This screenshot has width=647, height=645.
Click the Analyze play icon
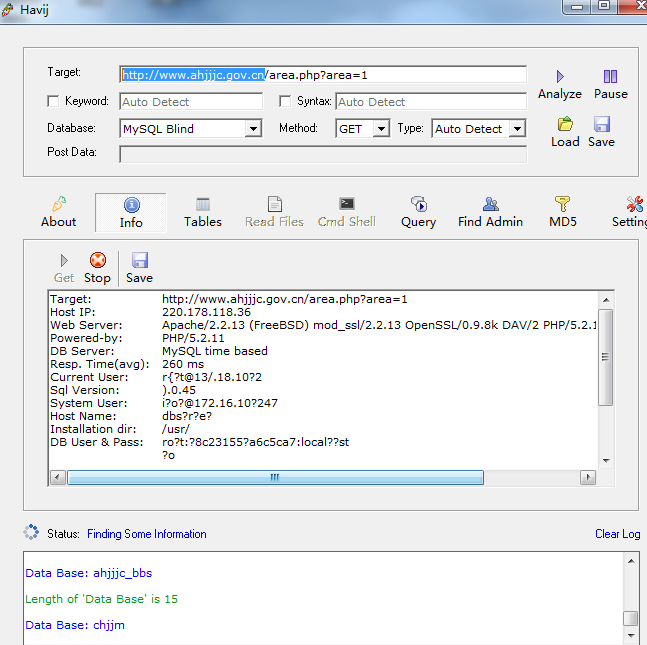point(560,76)
